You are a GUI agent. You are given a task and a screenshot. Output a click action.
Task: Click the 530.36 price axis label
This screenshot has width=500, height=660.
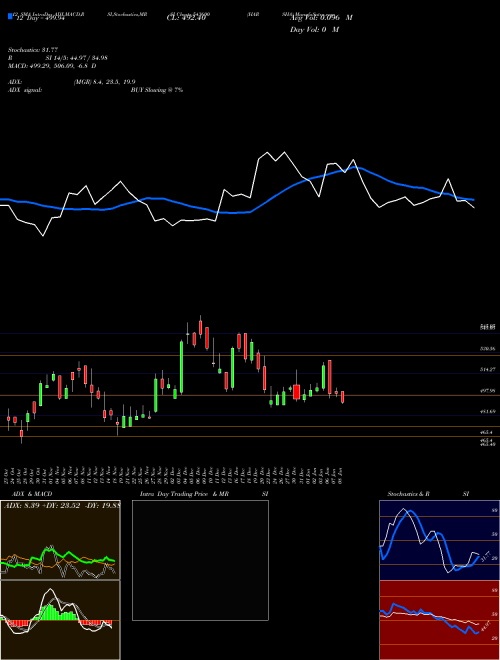coord(487,349)
